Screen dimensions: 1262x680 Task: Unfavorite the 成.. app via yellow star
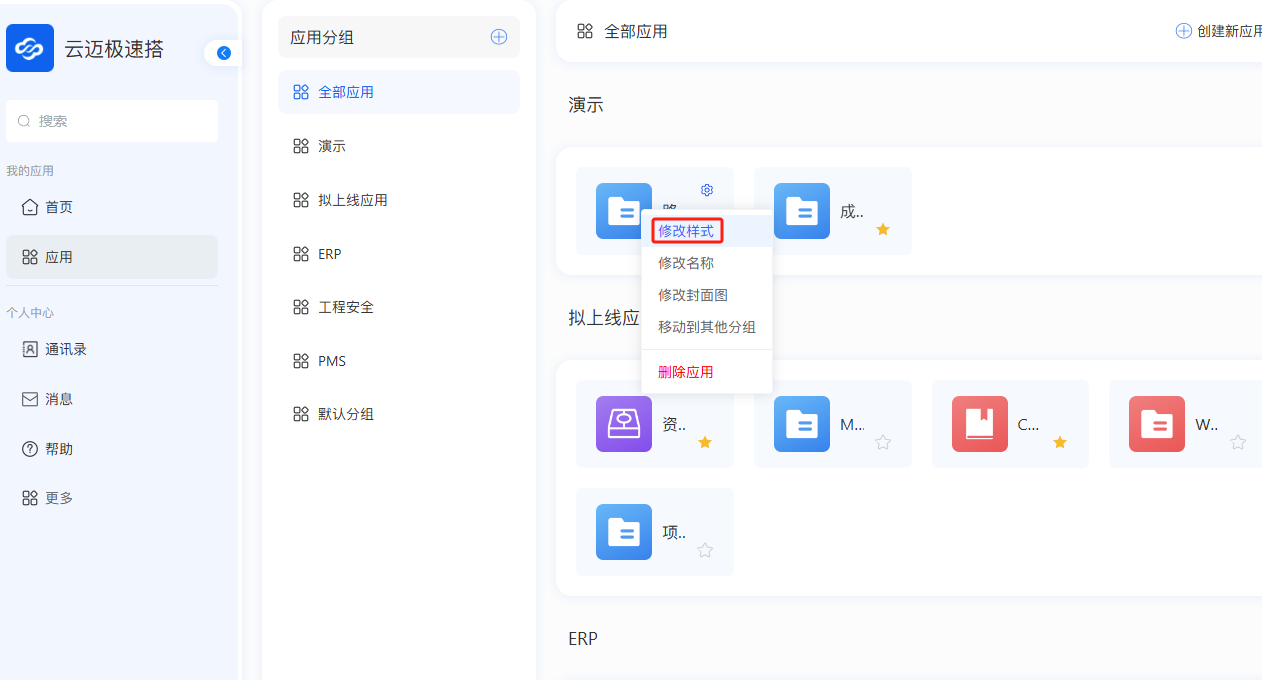(882, 229)
